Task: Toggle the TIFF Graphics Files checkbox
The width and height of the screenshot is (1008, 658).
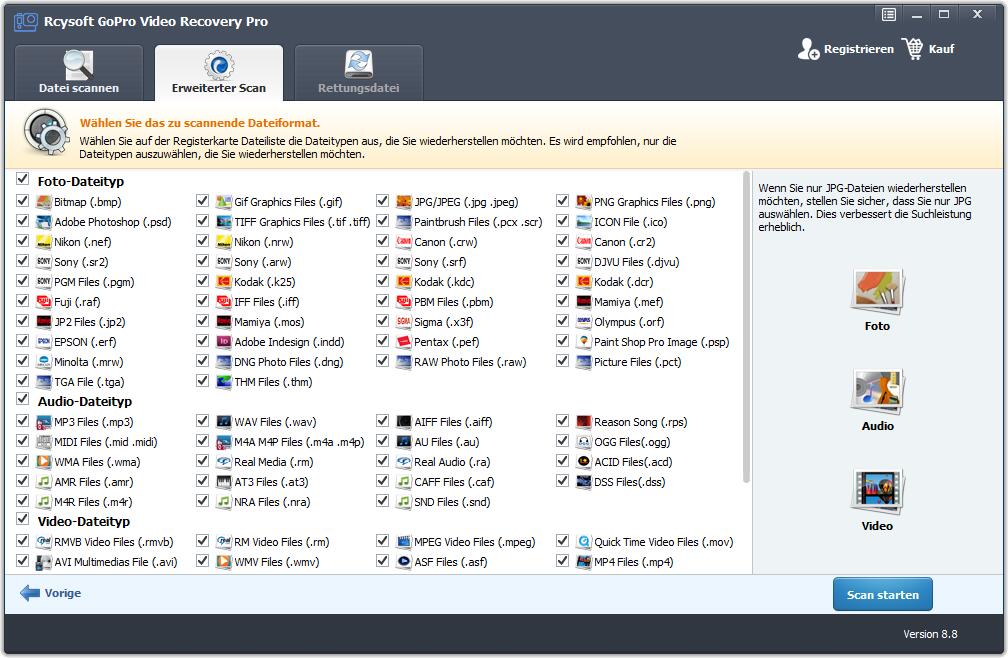Action: 202,220
